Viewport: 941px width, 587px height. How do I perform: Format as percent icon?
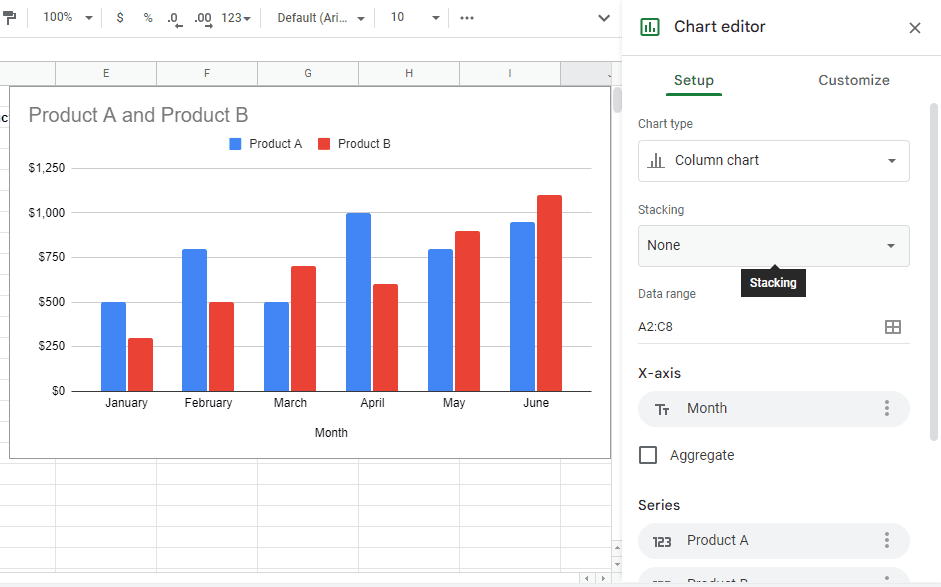pos(148,18)
